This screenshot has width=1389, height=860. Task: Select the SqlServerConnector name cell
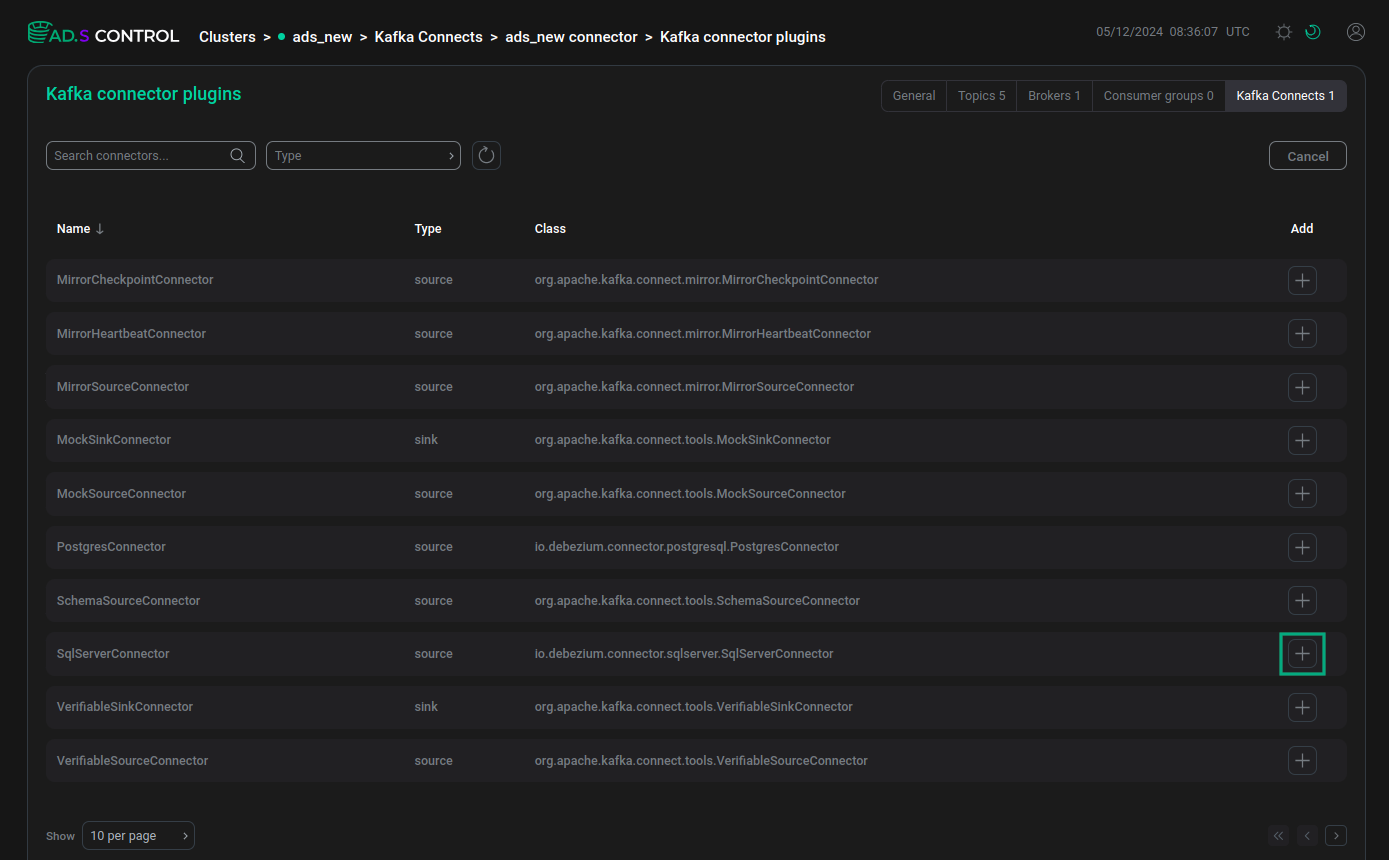coord(113,654)
